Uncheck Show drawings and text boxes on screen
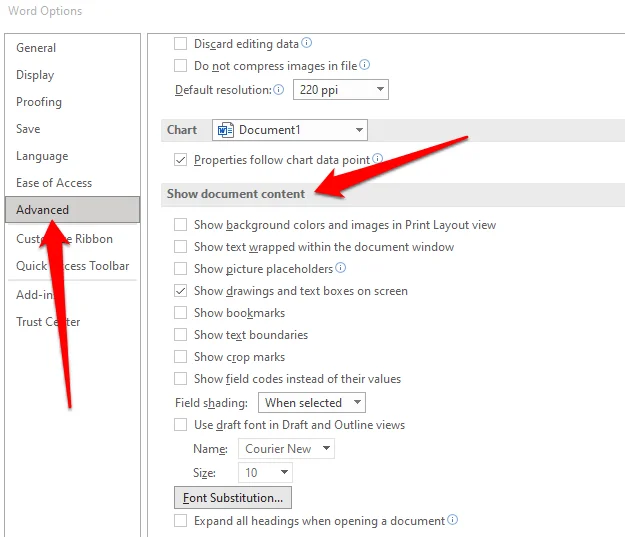This screenshot has width=625, height=537. pyautogui.click(x=181, y=291)
